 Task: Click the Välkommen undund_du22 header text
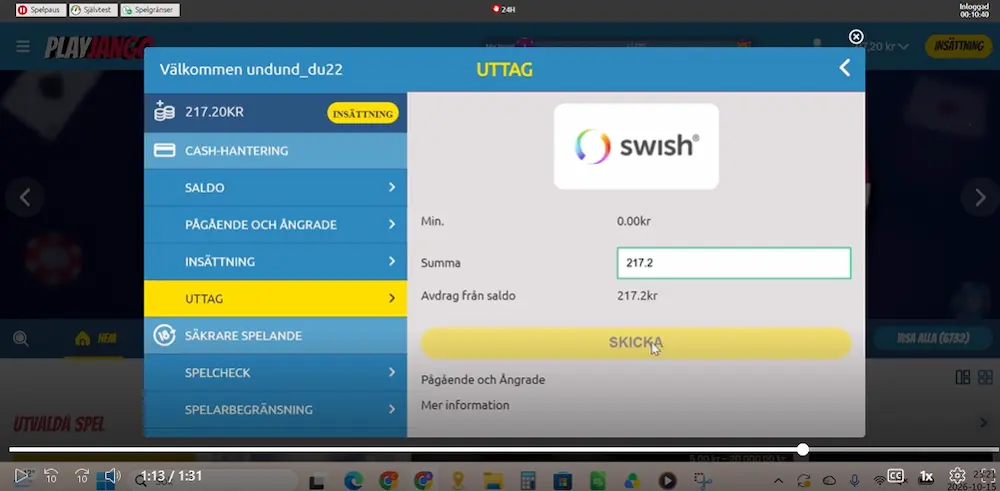[x=251, y=70]
